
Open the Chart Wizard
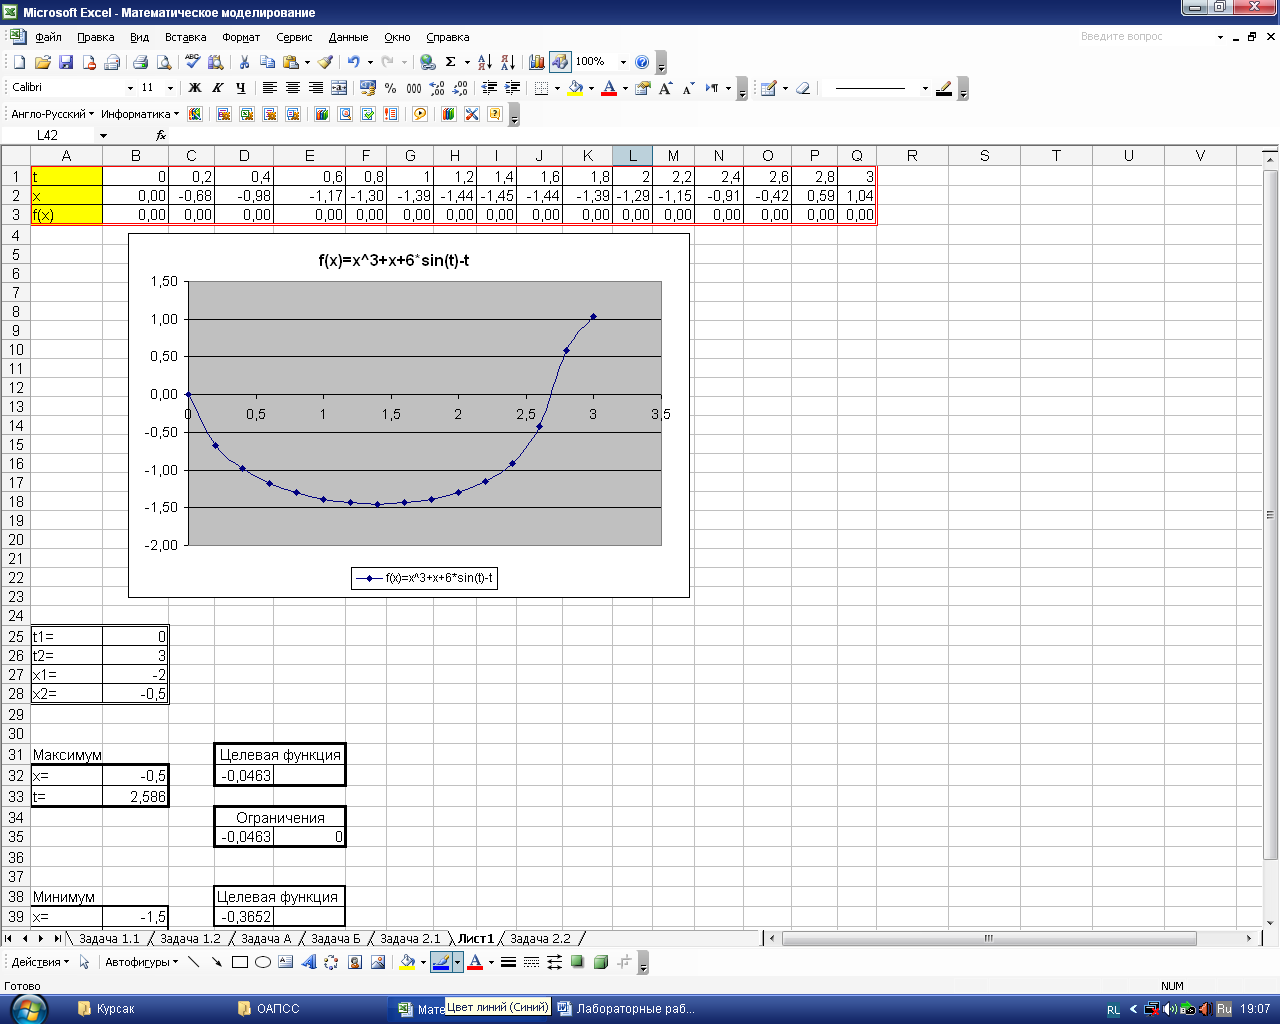pyautogui.click(x=537, y=62)
